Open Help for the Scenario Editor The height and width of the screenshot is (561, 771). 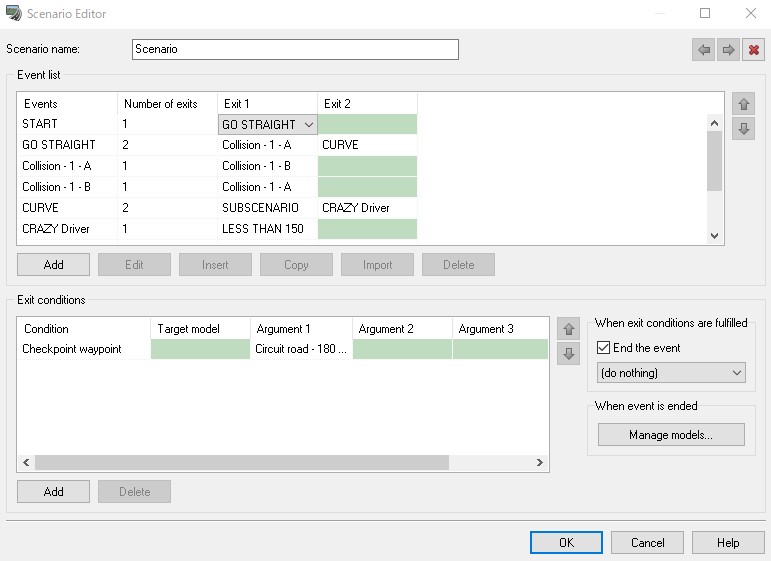point(728,542)
